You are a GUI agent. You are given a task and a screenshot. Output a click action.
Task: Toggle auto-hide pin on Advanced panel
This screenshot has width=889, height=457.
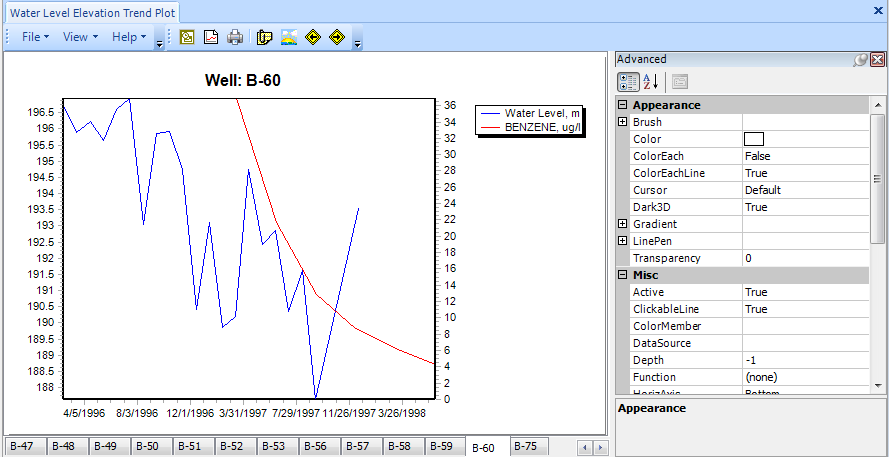coord(860,60)
